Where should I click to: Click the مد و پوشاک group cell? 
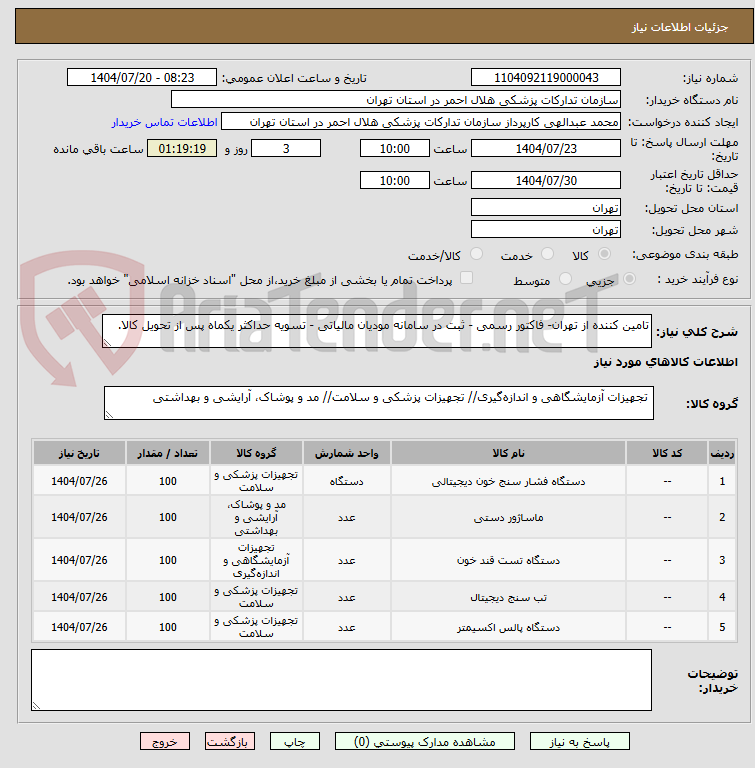[256, 517]
